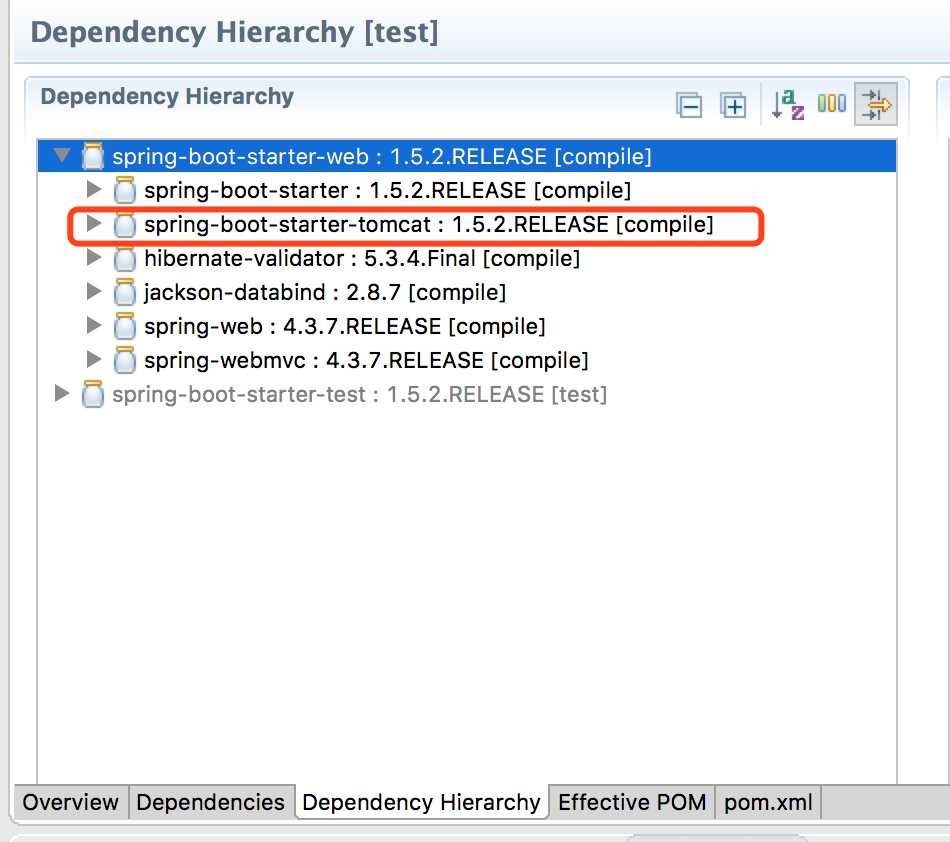Viewport: 950px width, 842px height.
Task: Collapse the spring-boot-starter-web node
Action: 61,156
